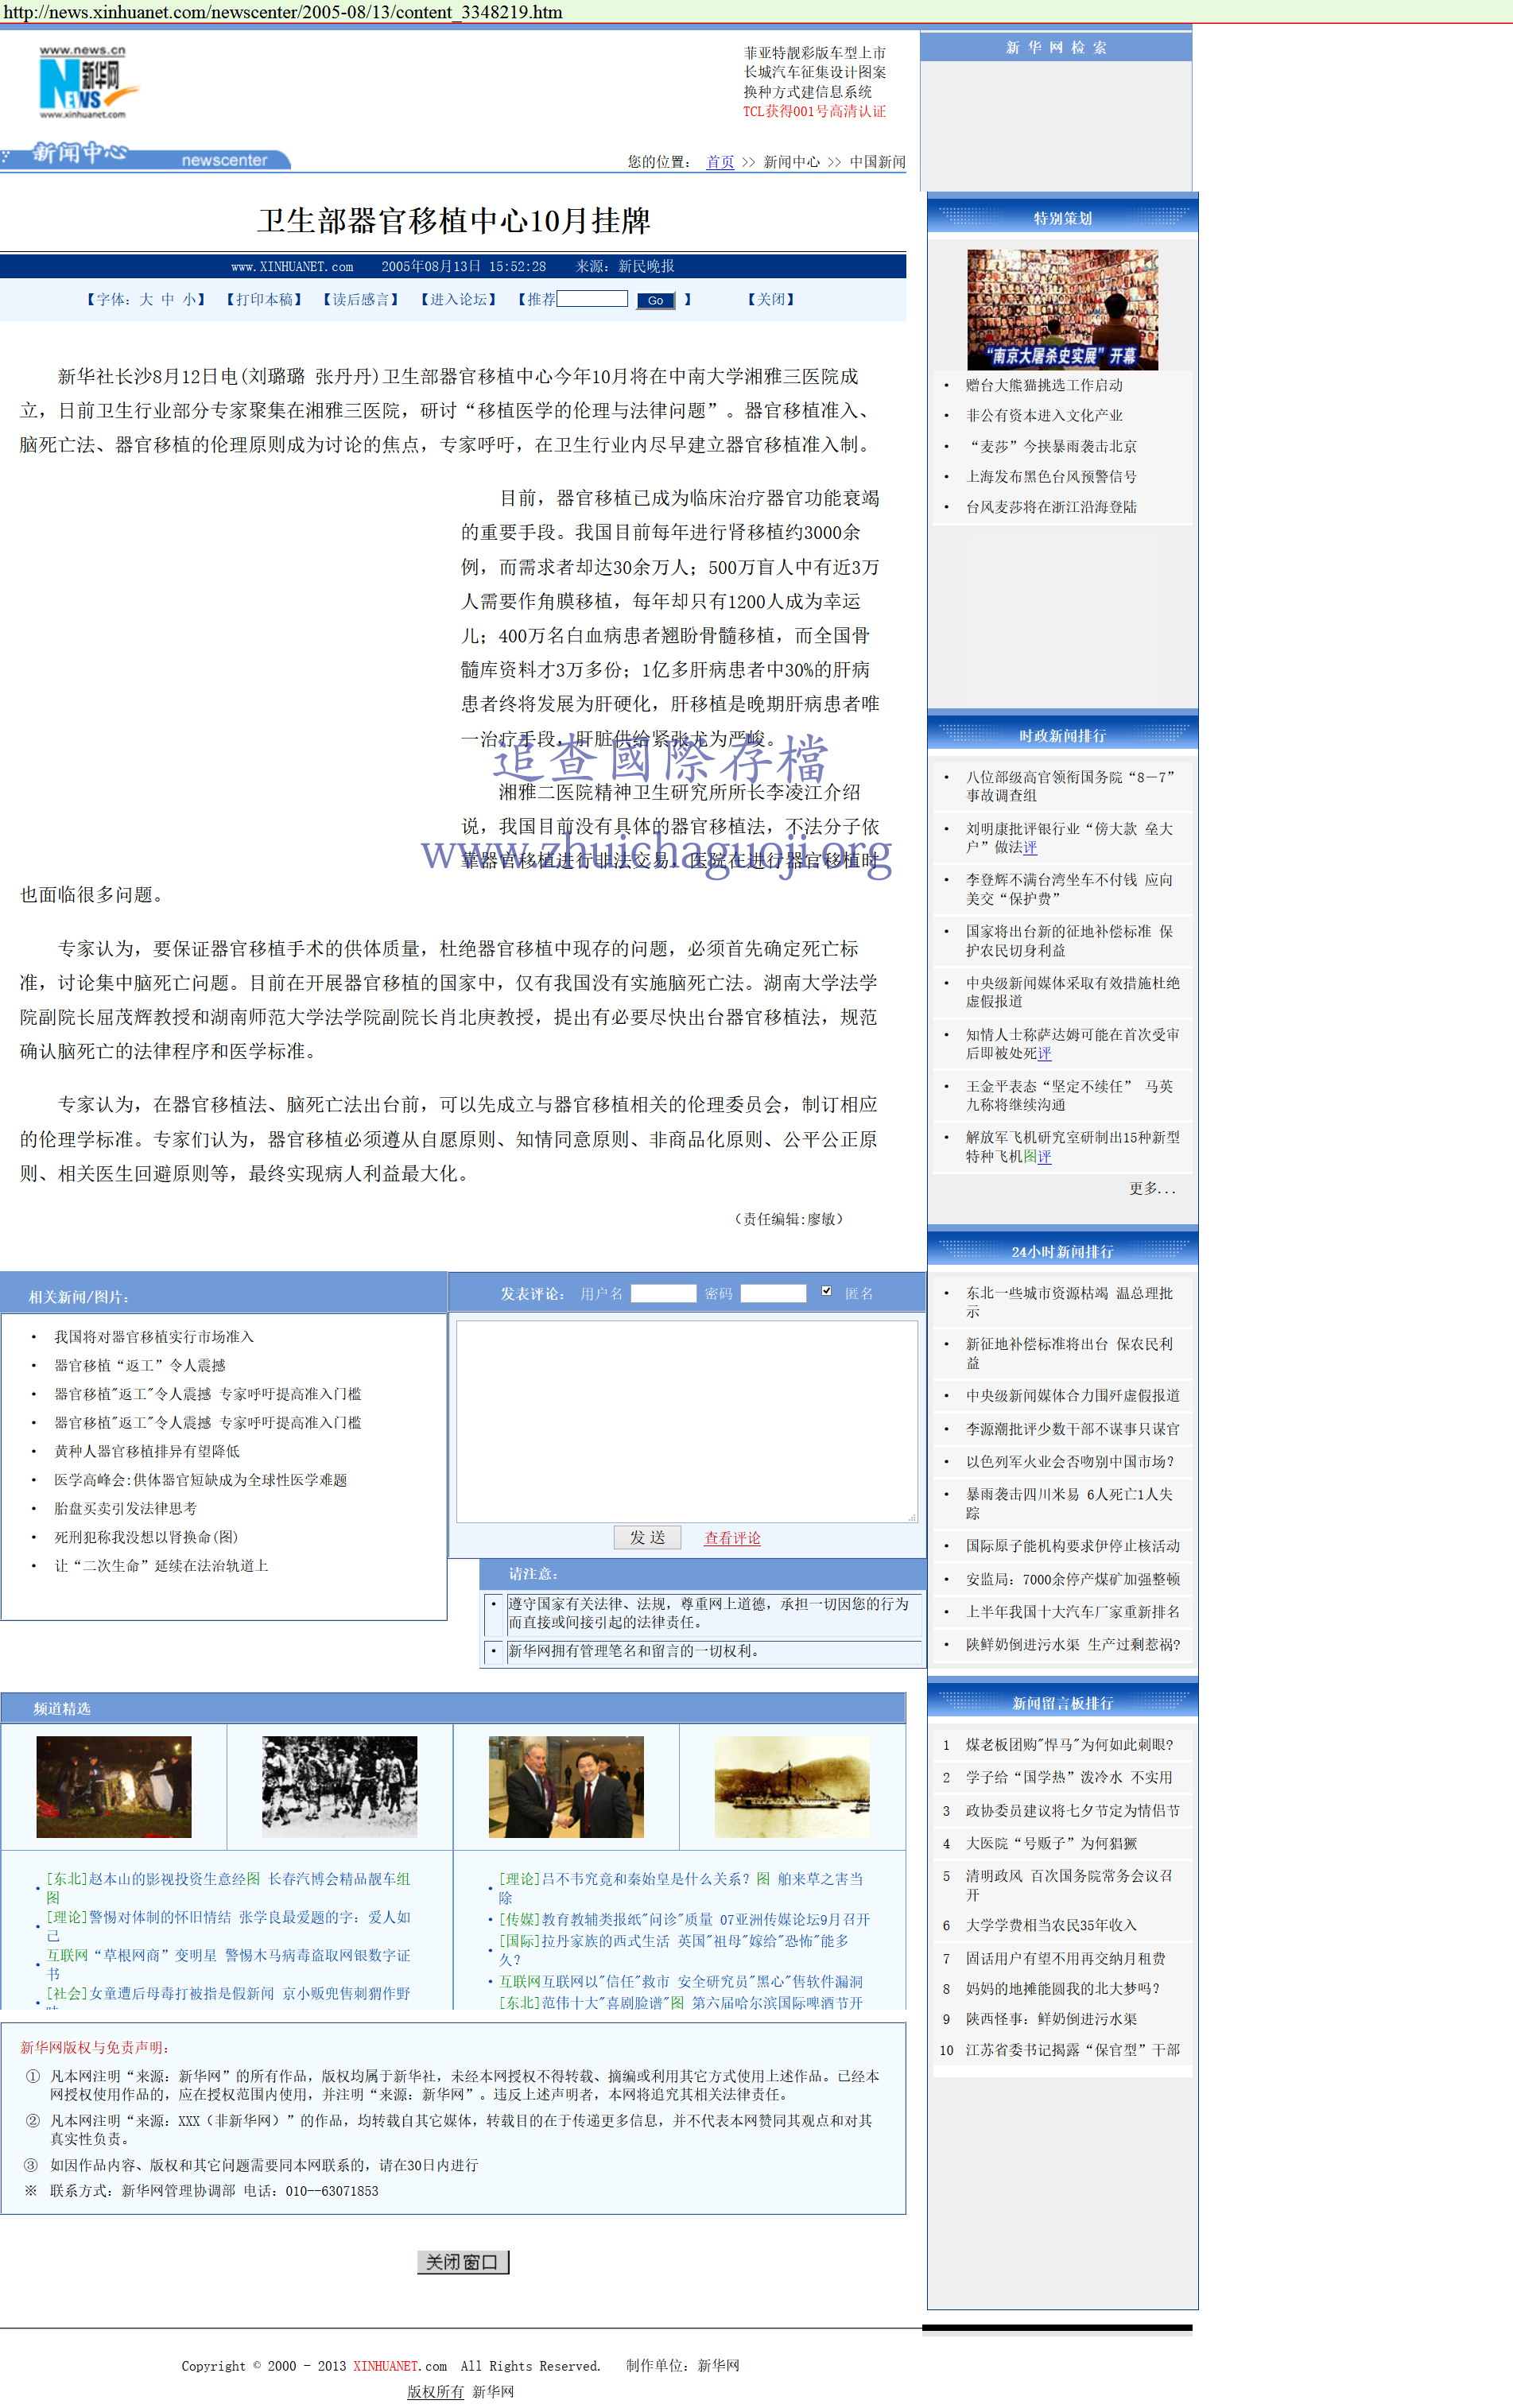Expand 更多... in 时政新闻排行

pos(1152,1188)
